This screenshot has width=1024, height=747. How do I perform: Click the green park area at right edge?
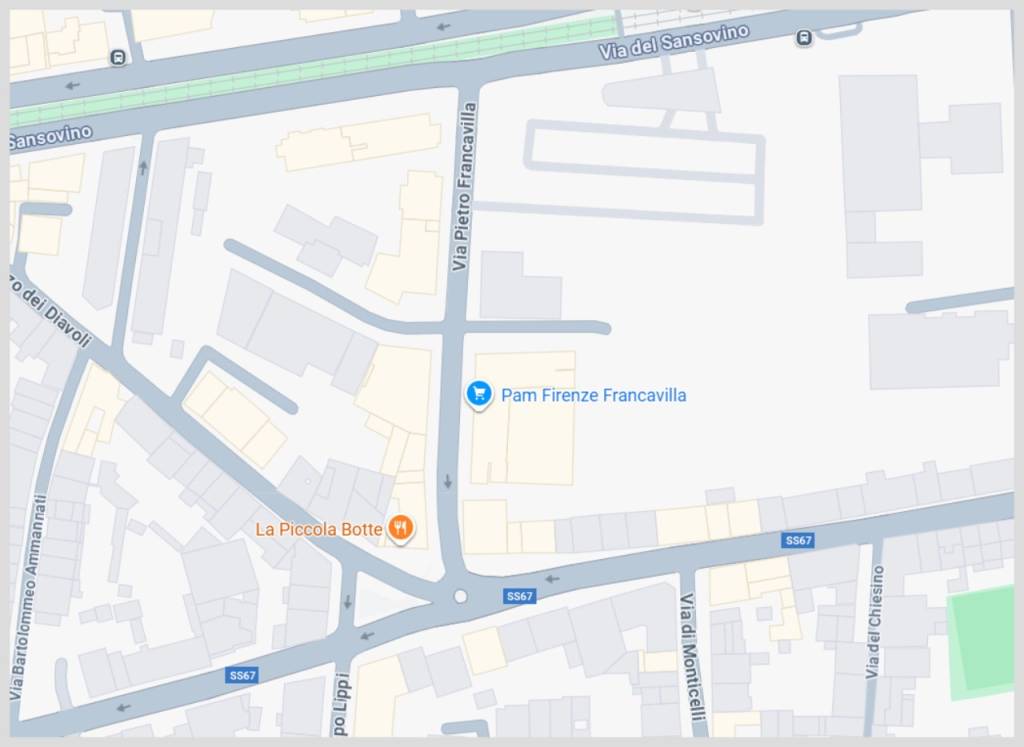(x=981, y=640)
